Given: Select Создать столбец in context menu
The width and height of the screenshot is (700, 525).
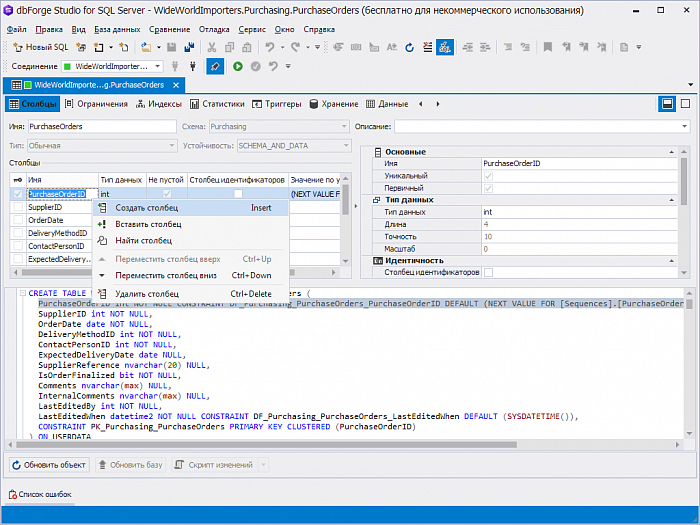Looking at the screenshot, I should (x=191, y=208).
